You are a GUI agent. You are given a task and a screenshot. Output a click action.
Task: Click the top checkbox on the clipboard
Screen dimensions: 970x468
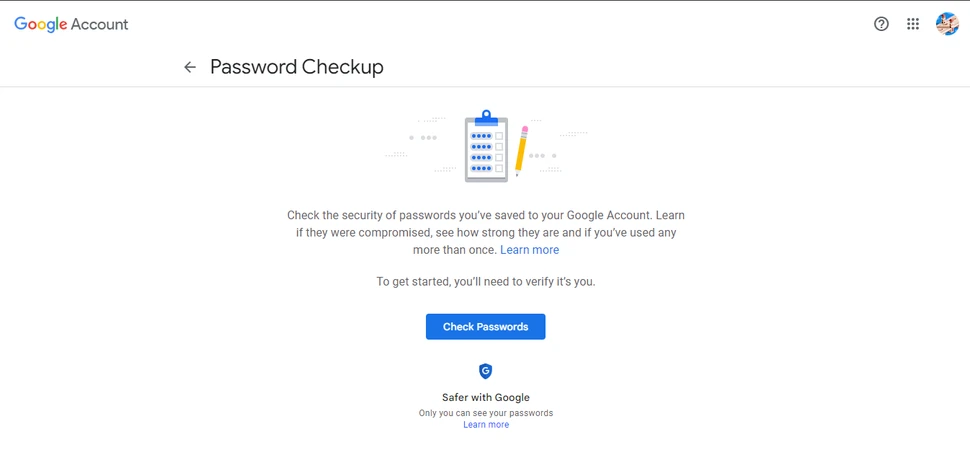pos(499,135)
